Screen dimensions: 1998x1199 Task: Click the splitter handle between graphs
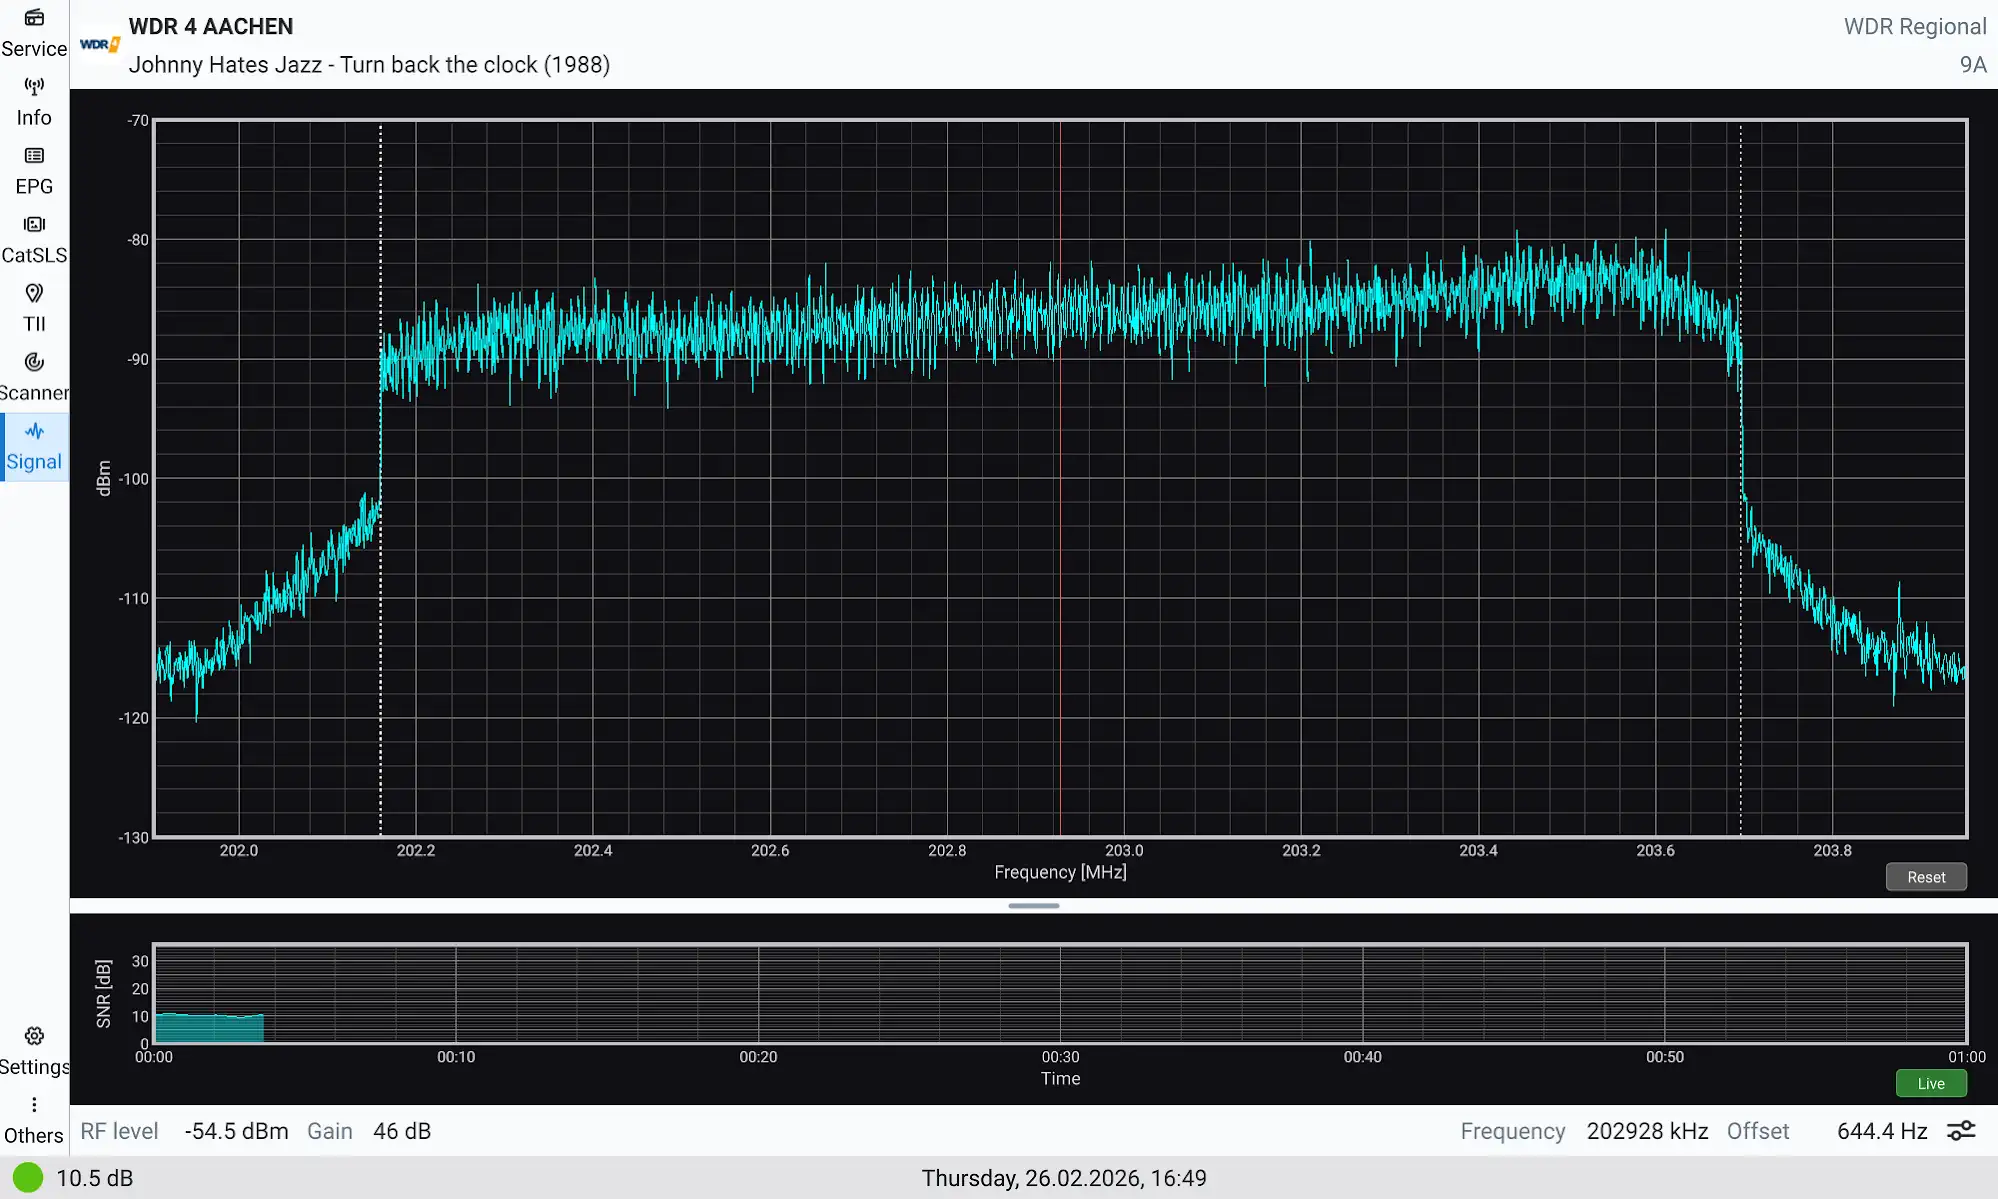[x=1033, y=906]
